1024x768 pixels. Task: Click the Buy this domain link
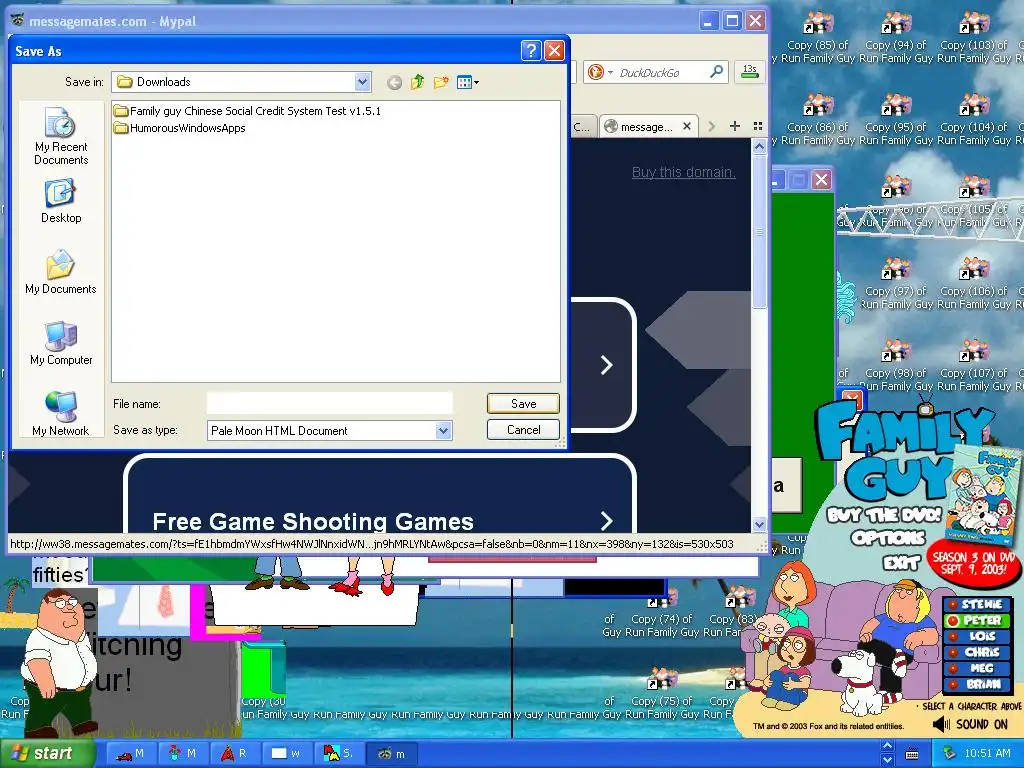[x=683, y=172]
